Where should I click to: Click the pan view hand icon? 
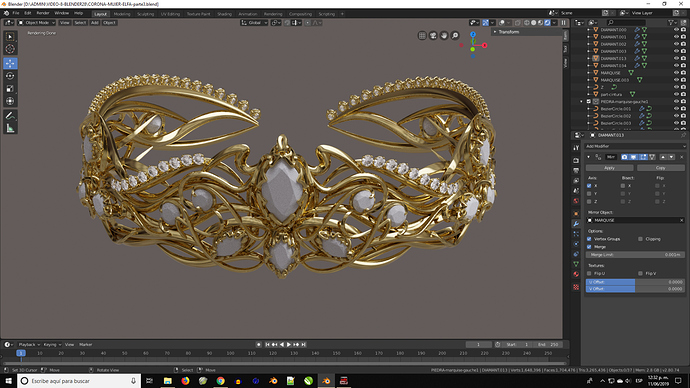(x=444, y=36)
